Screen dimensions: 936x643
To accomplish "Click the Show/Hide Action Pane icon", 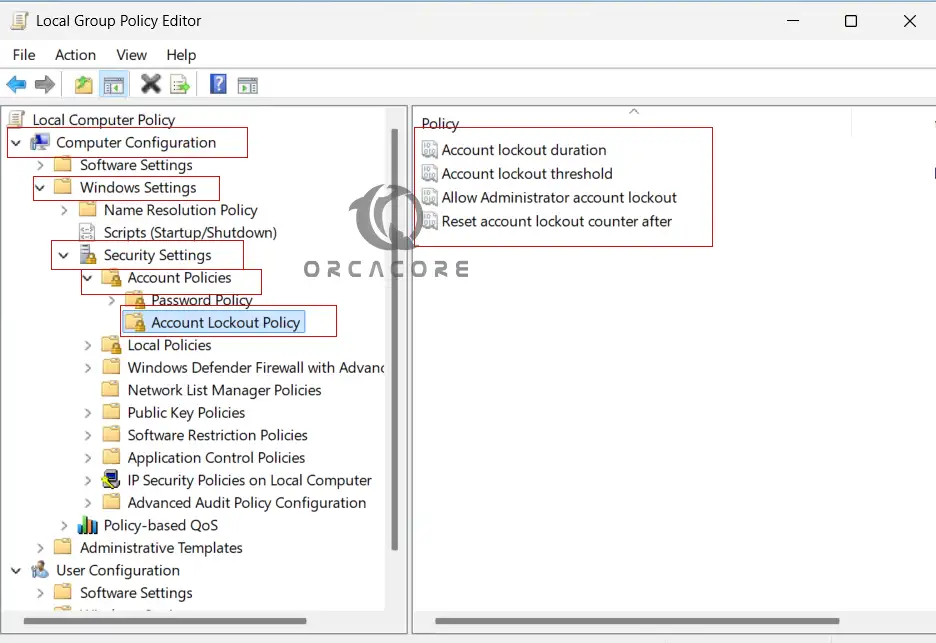I will tap(247, 85).
